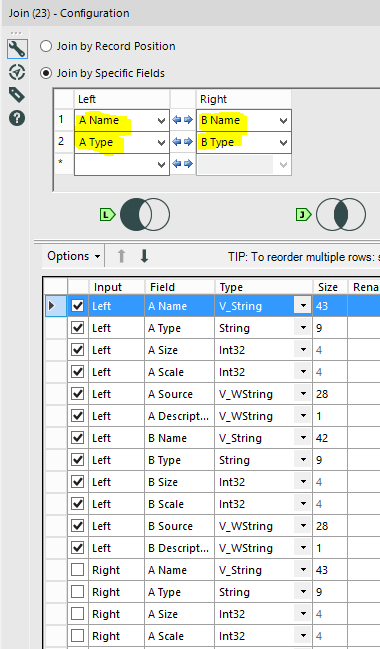This screenshot has width=380, height=649.
Task: Click the inner join Venn diagram
Action: pos(341,214)
